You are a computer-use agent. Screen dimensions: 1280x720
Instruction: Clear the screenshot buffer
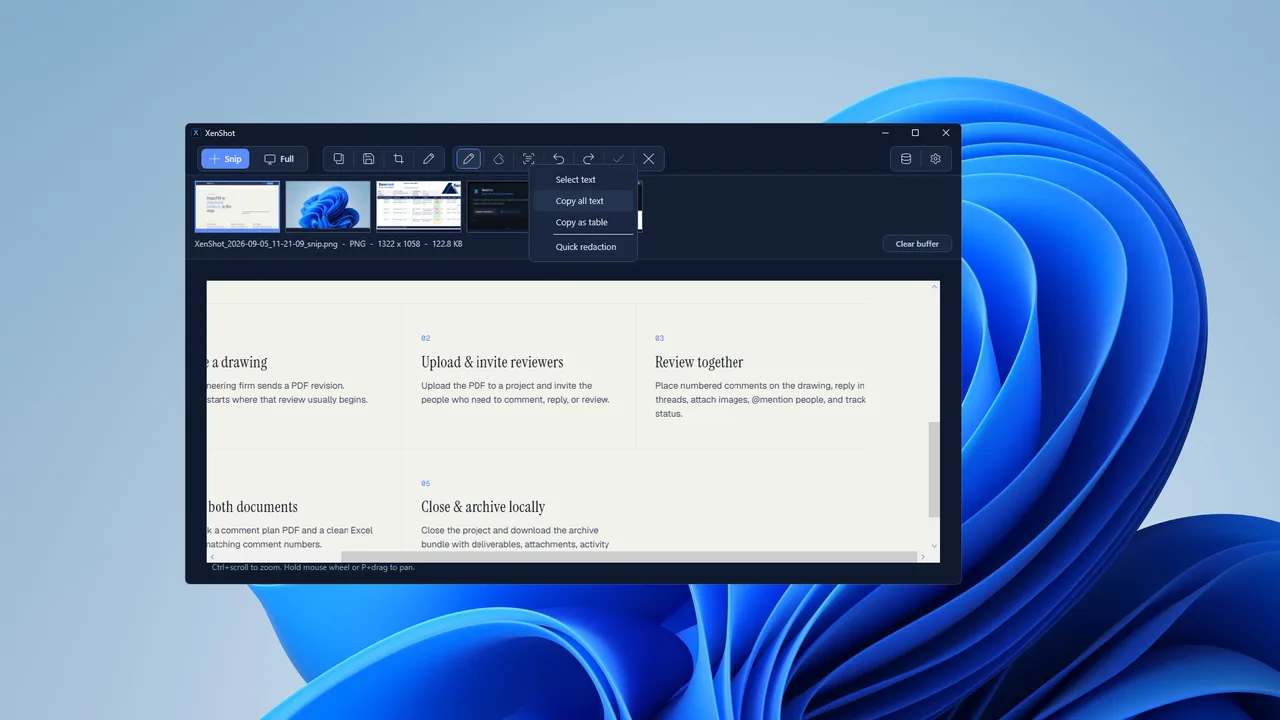point(917,244)
